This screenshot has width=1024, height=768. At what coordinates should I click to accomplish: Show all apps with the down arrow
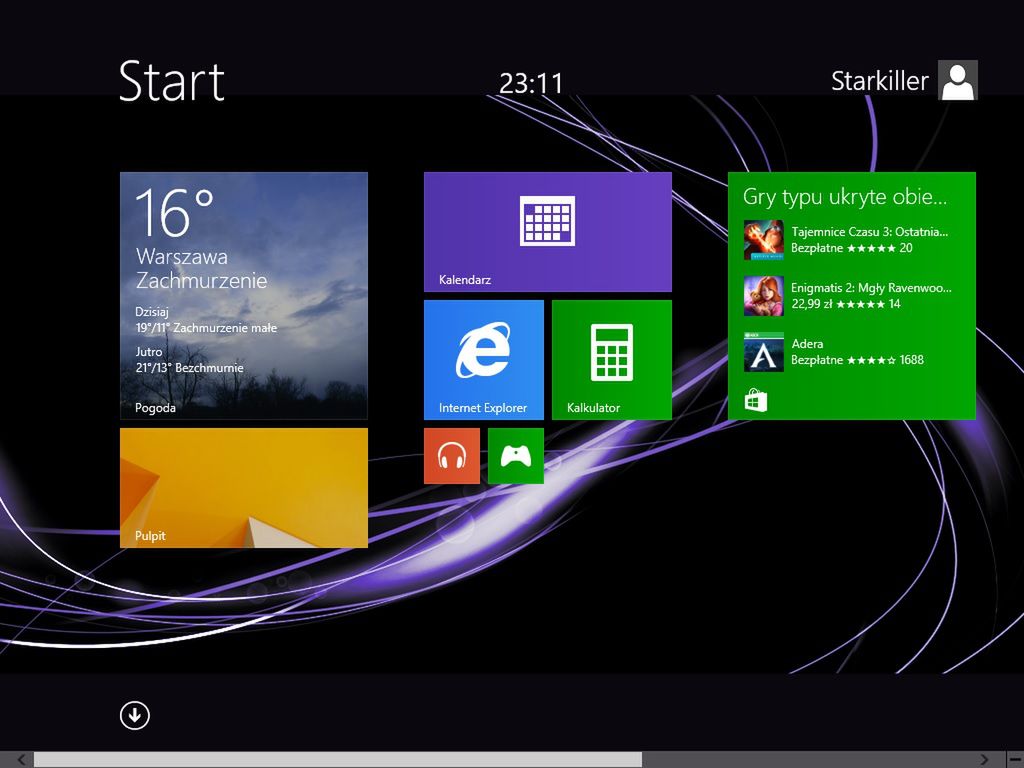point(135,715)
